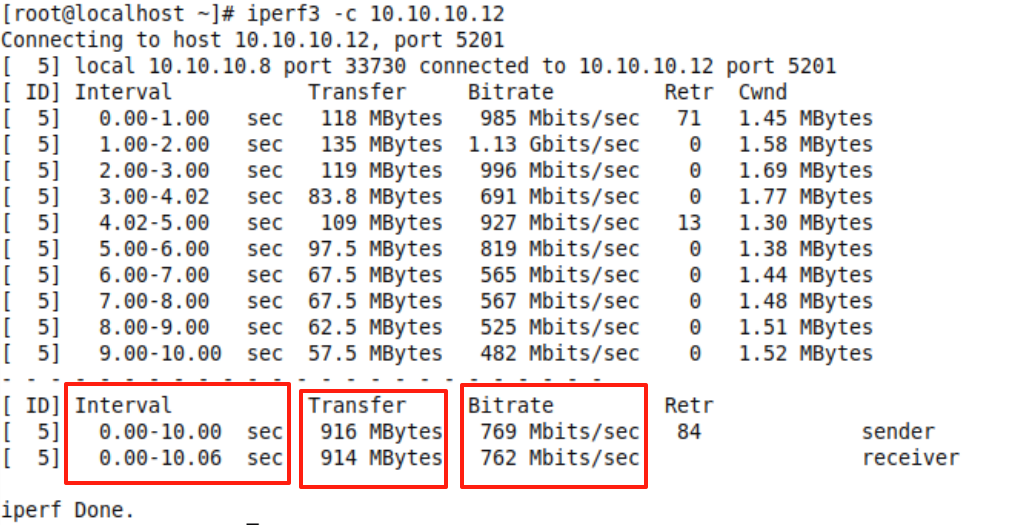Click the retransmit value 13

click(689, 223)
